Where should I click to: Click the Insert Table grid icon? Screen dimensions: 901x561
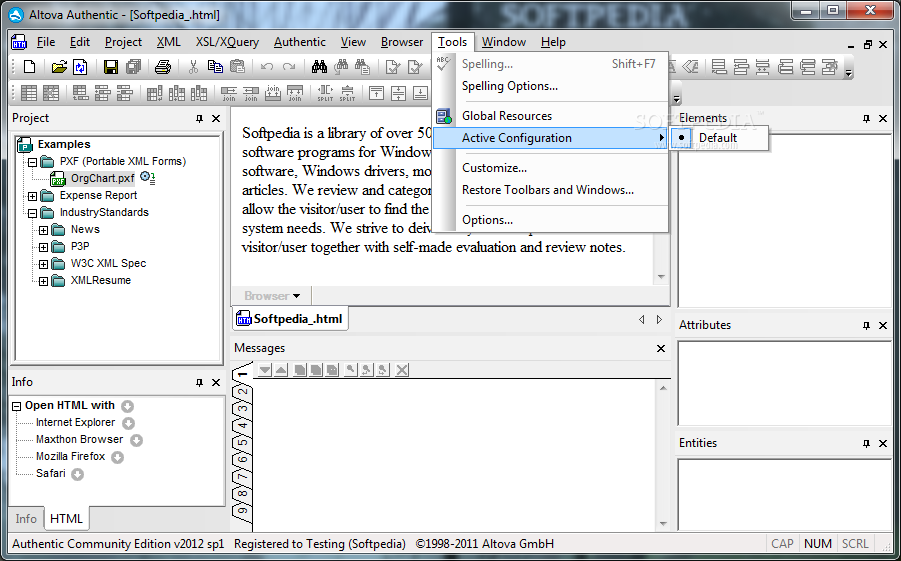pos(29,93)
